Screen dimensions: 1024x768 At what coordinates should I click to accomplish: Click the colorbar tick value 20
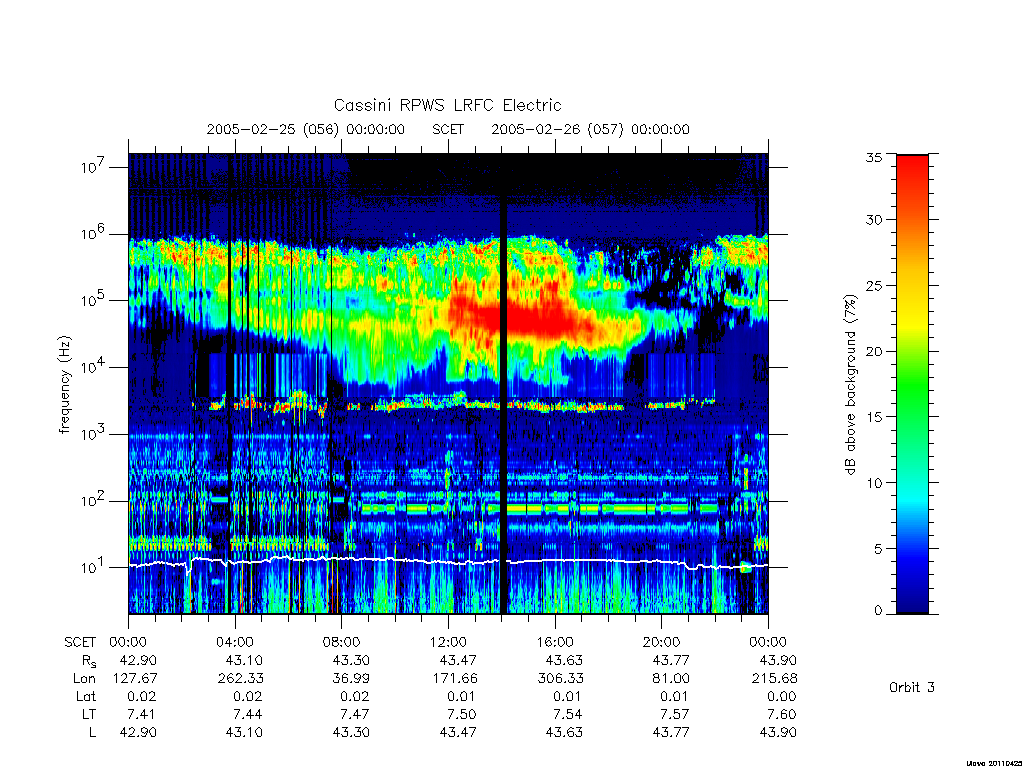click(x=874, y=351)
